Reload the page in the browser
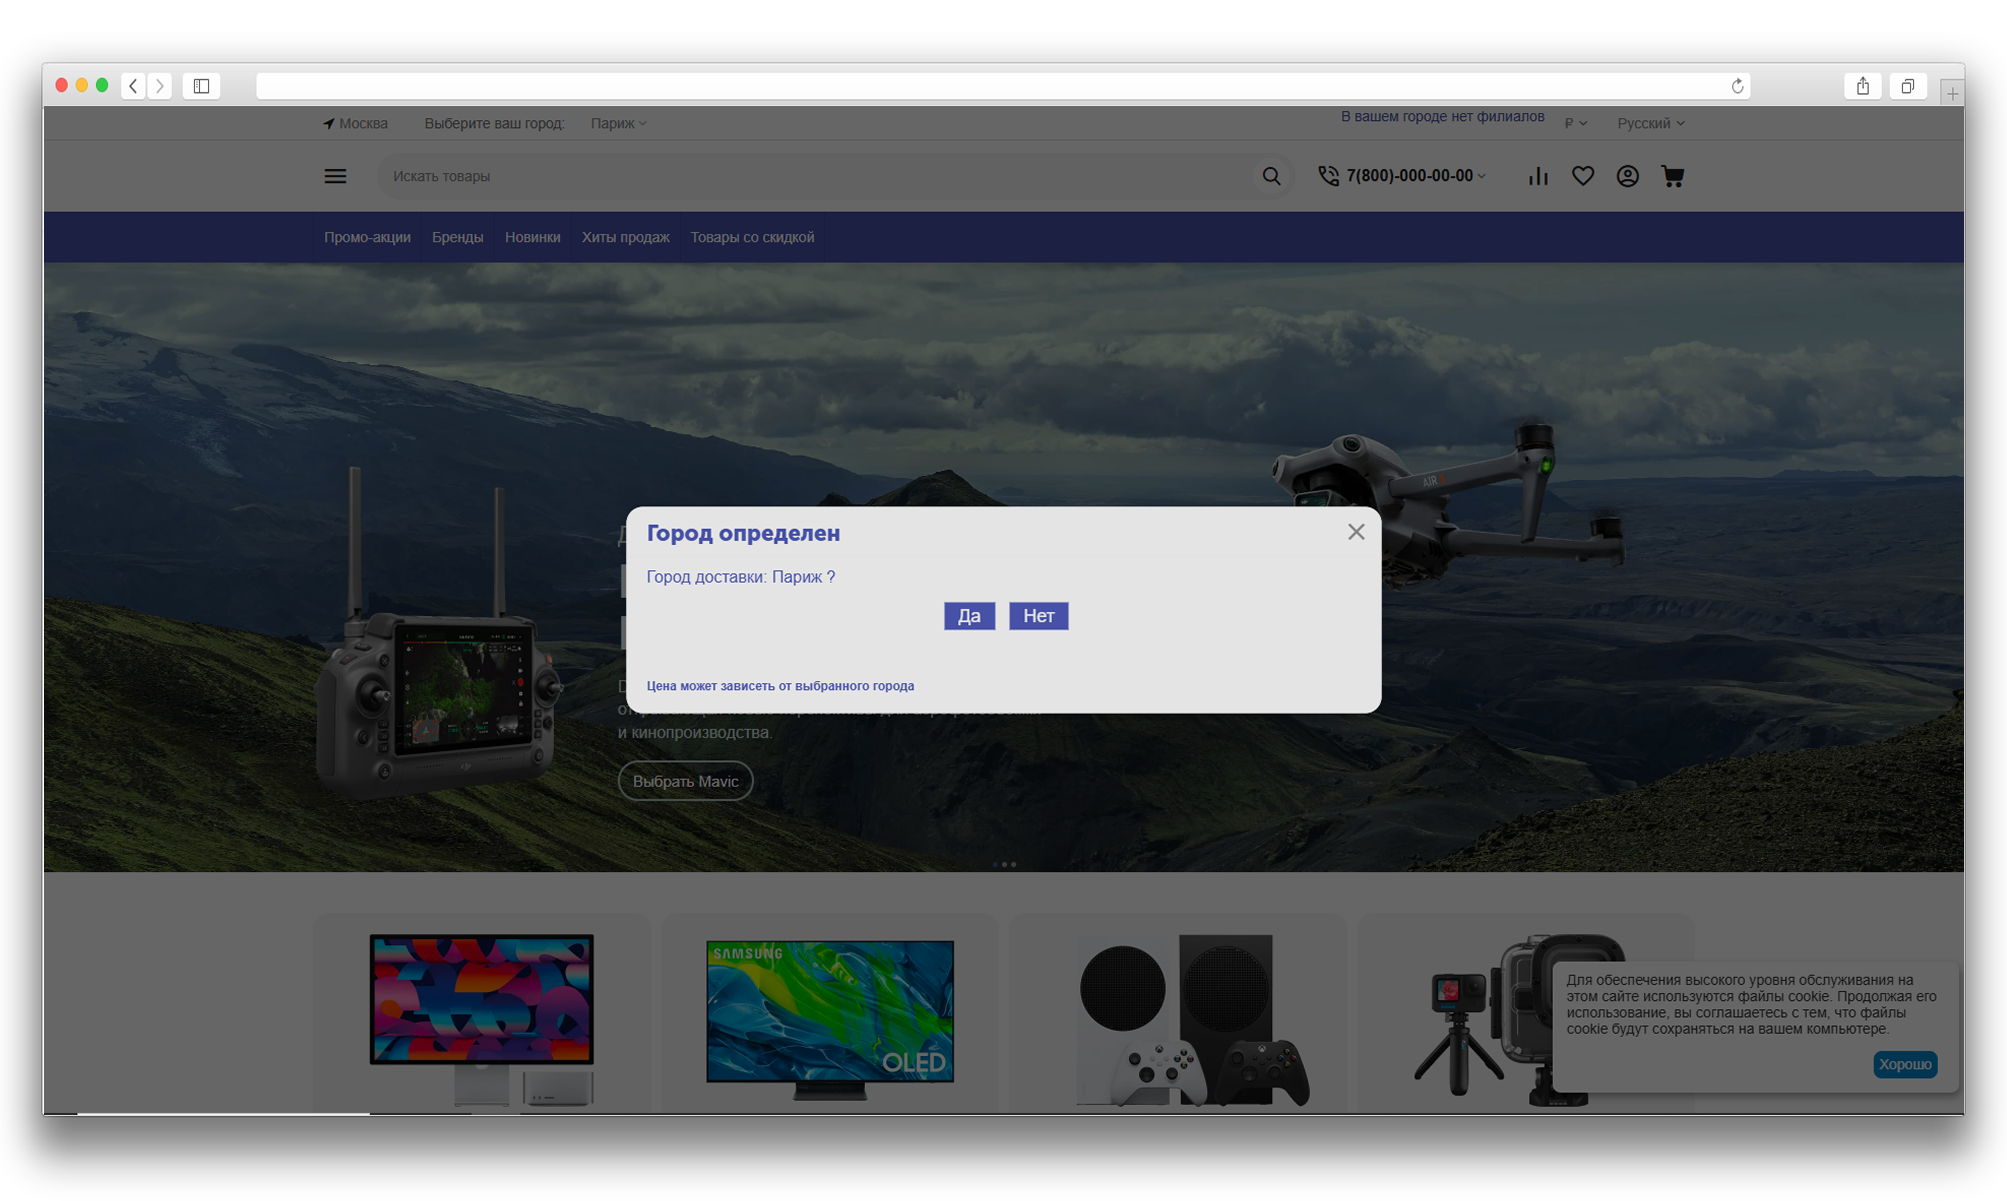Screen dimensions: 2007x1201 (x=1738, y=86)
